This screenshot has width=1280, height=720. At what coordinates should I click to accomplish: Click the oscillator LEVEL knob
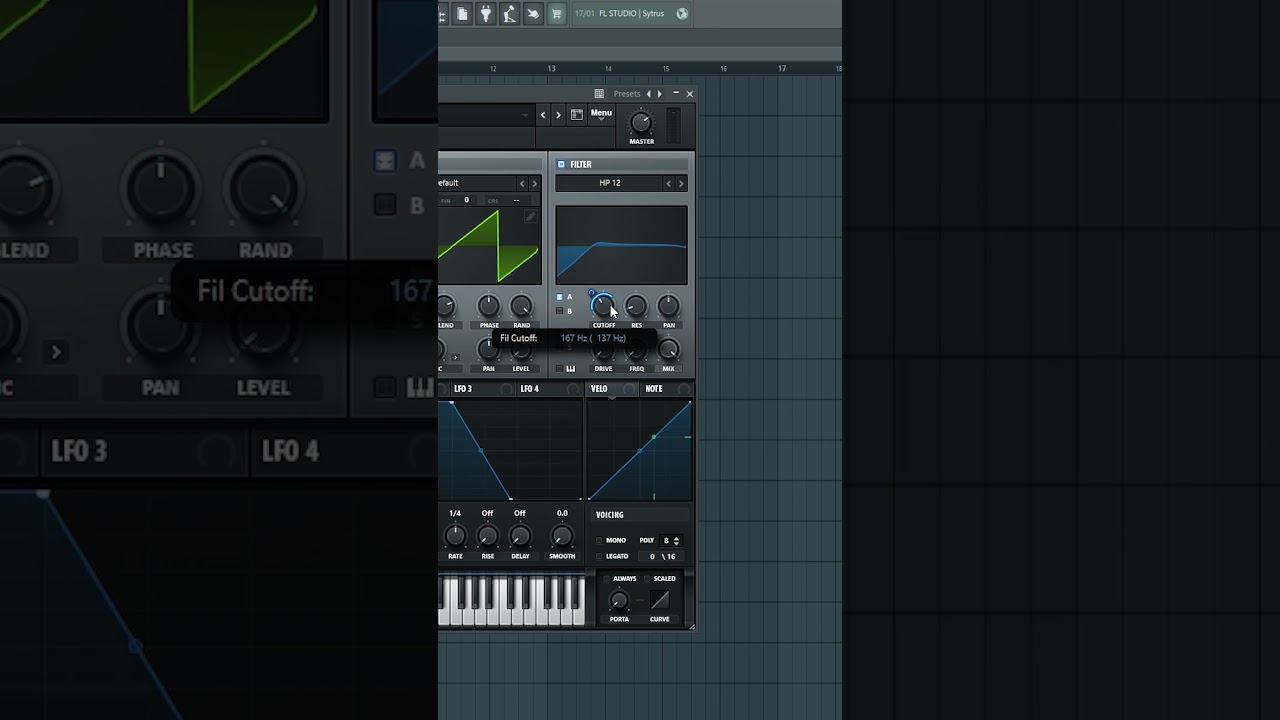pyautogui.click(x=521, y=350)
